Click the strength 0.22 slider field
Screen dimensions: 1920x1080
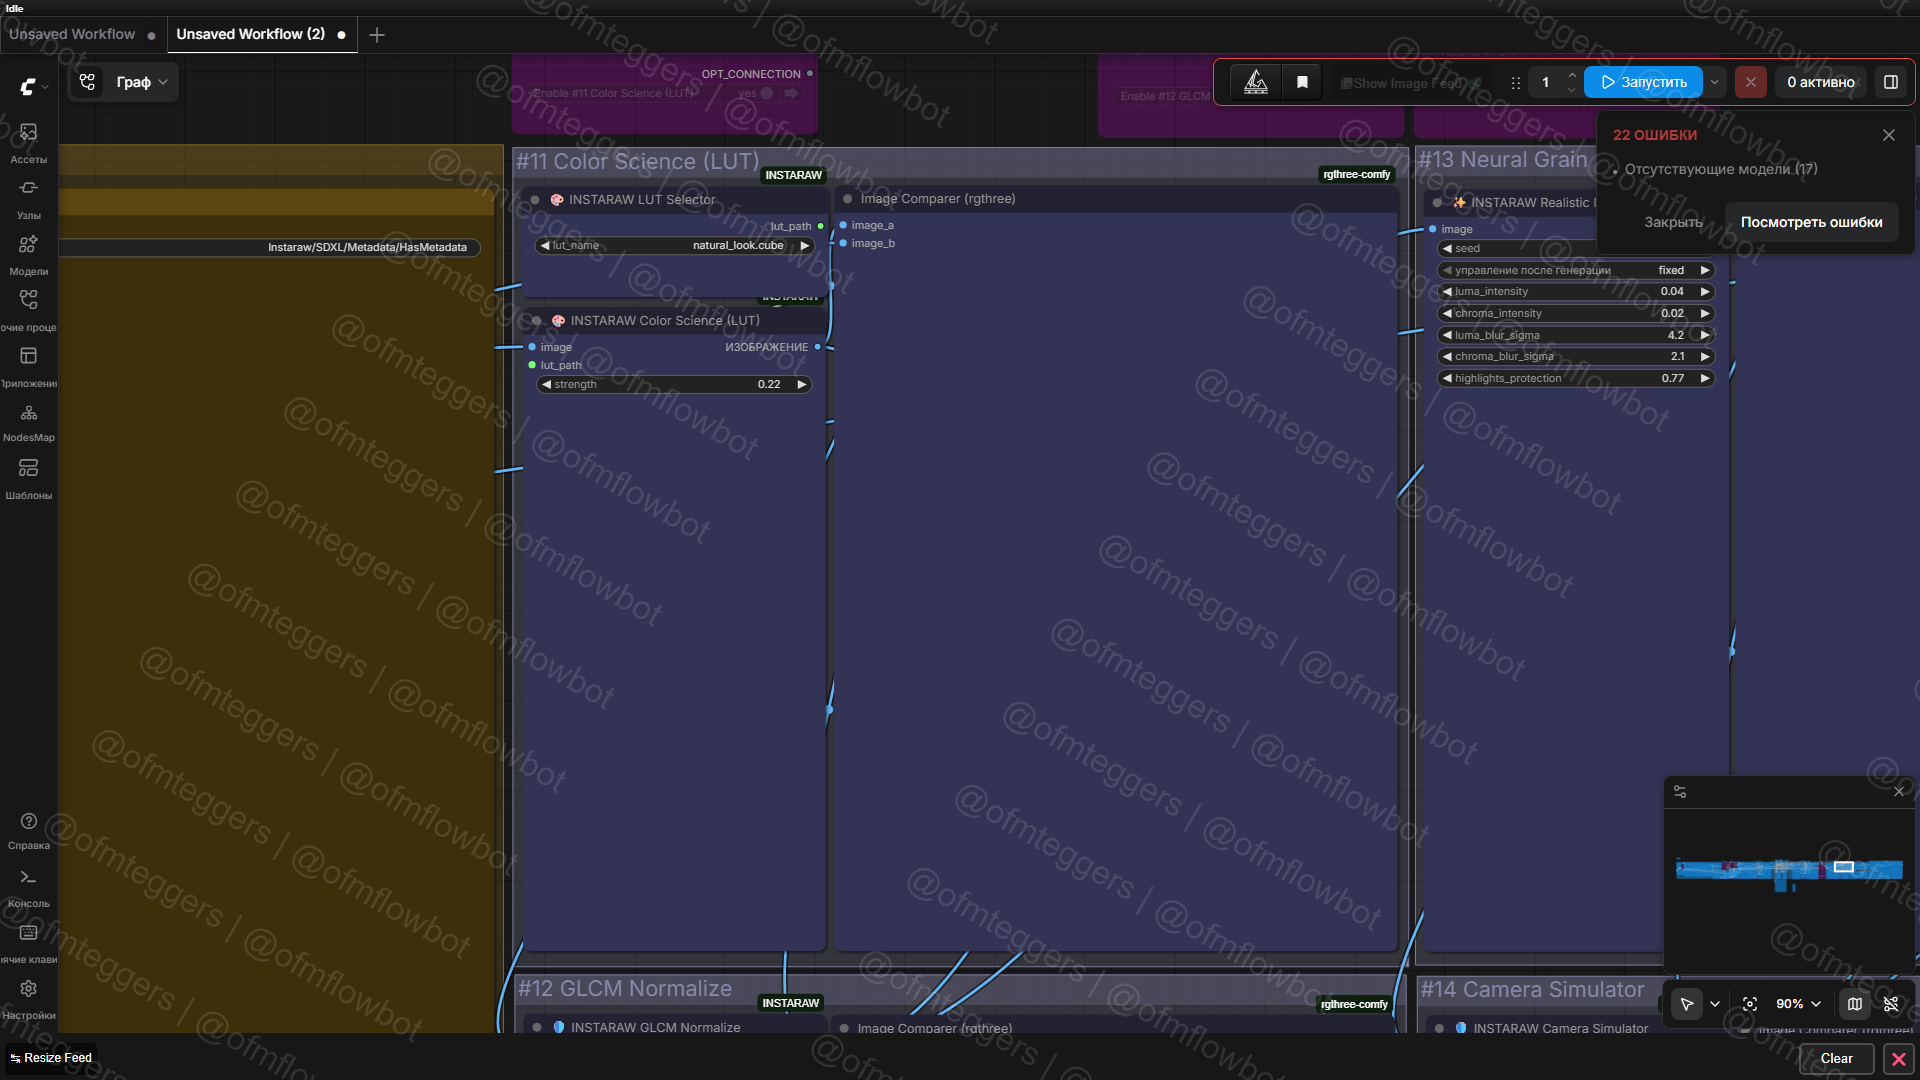pos(674,384)
